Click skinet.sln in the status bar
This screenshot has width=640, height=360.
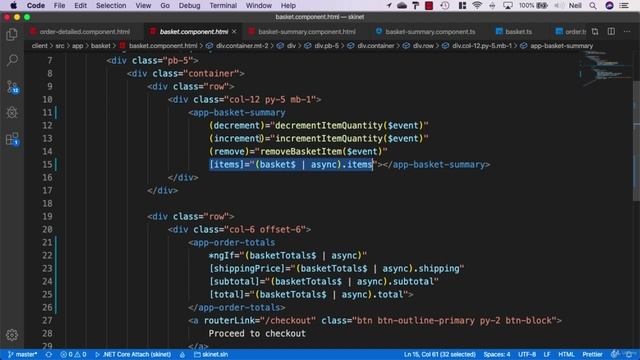pos(211,354)
